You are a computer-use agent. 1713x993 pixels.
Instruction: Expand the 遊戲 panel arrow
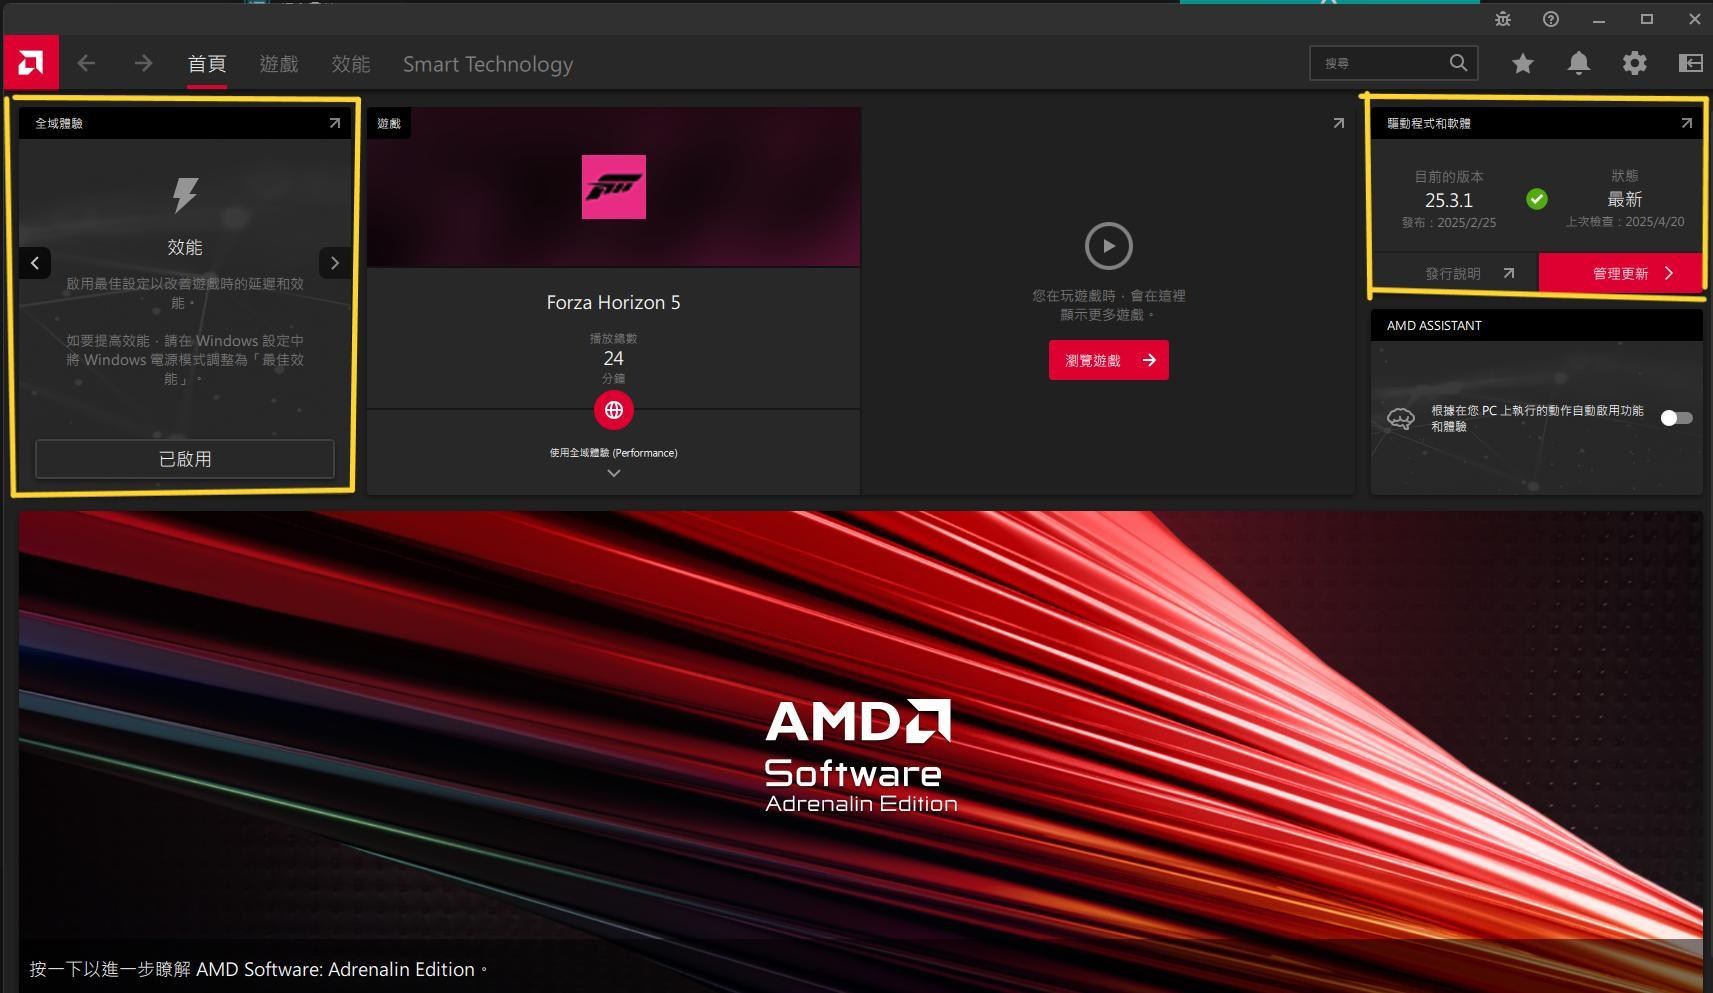[x=1338, y=123]
